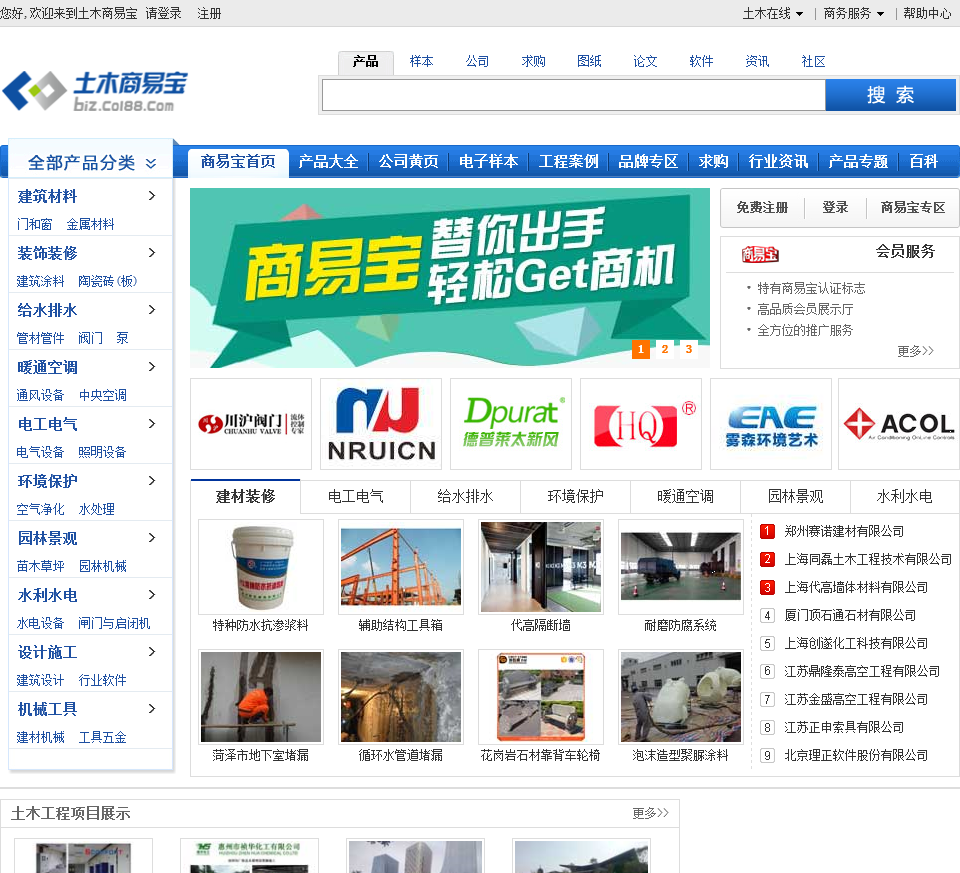The width and height of the screenshot is (960, 873).
Task: Open 产品大全 in the navigation bar
Action: pyautogui.click(x=328, y=162)
